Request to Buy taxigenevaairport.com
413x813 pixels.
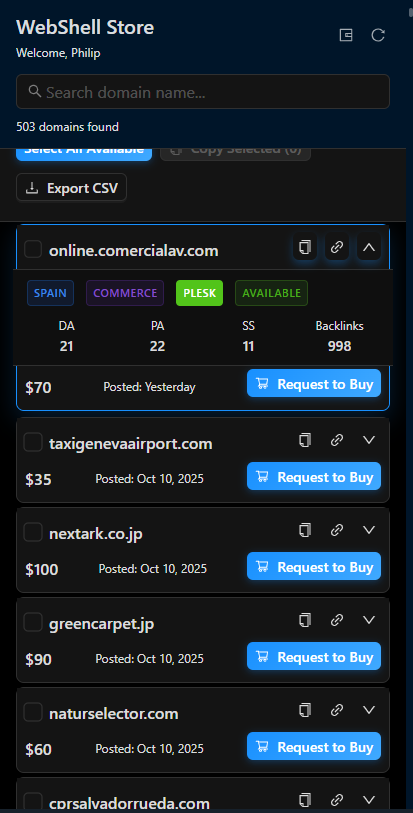tap(314, 476)
